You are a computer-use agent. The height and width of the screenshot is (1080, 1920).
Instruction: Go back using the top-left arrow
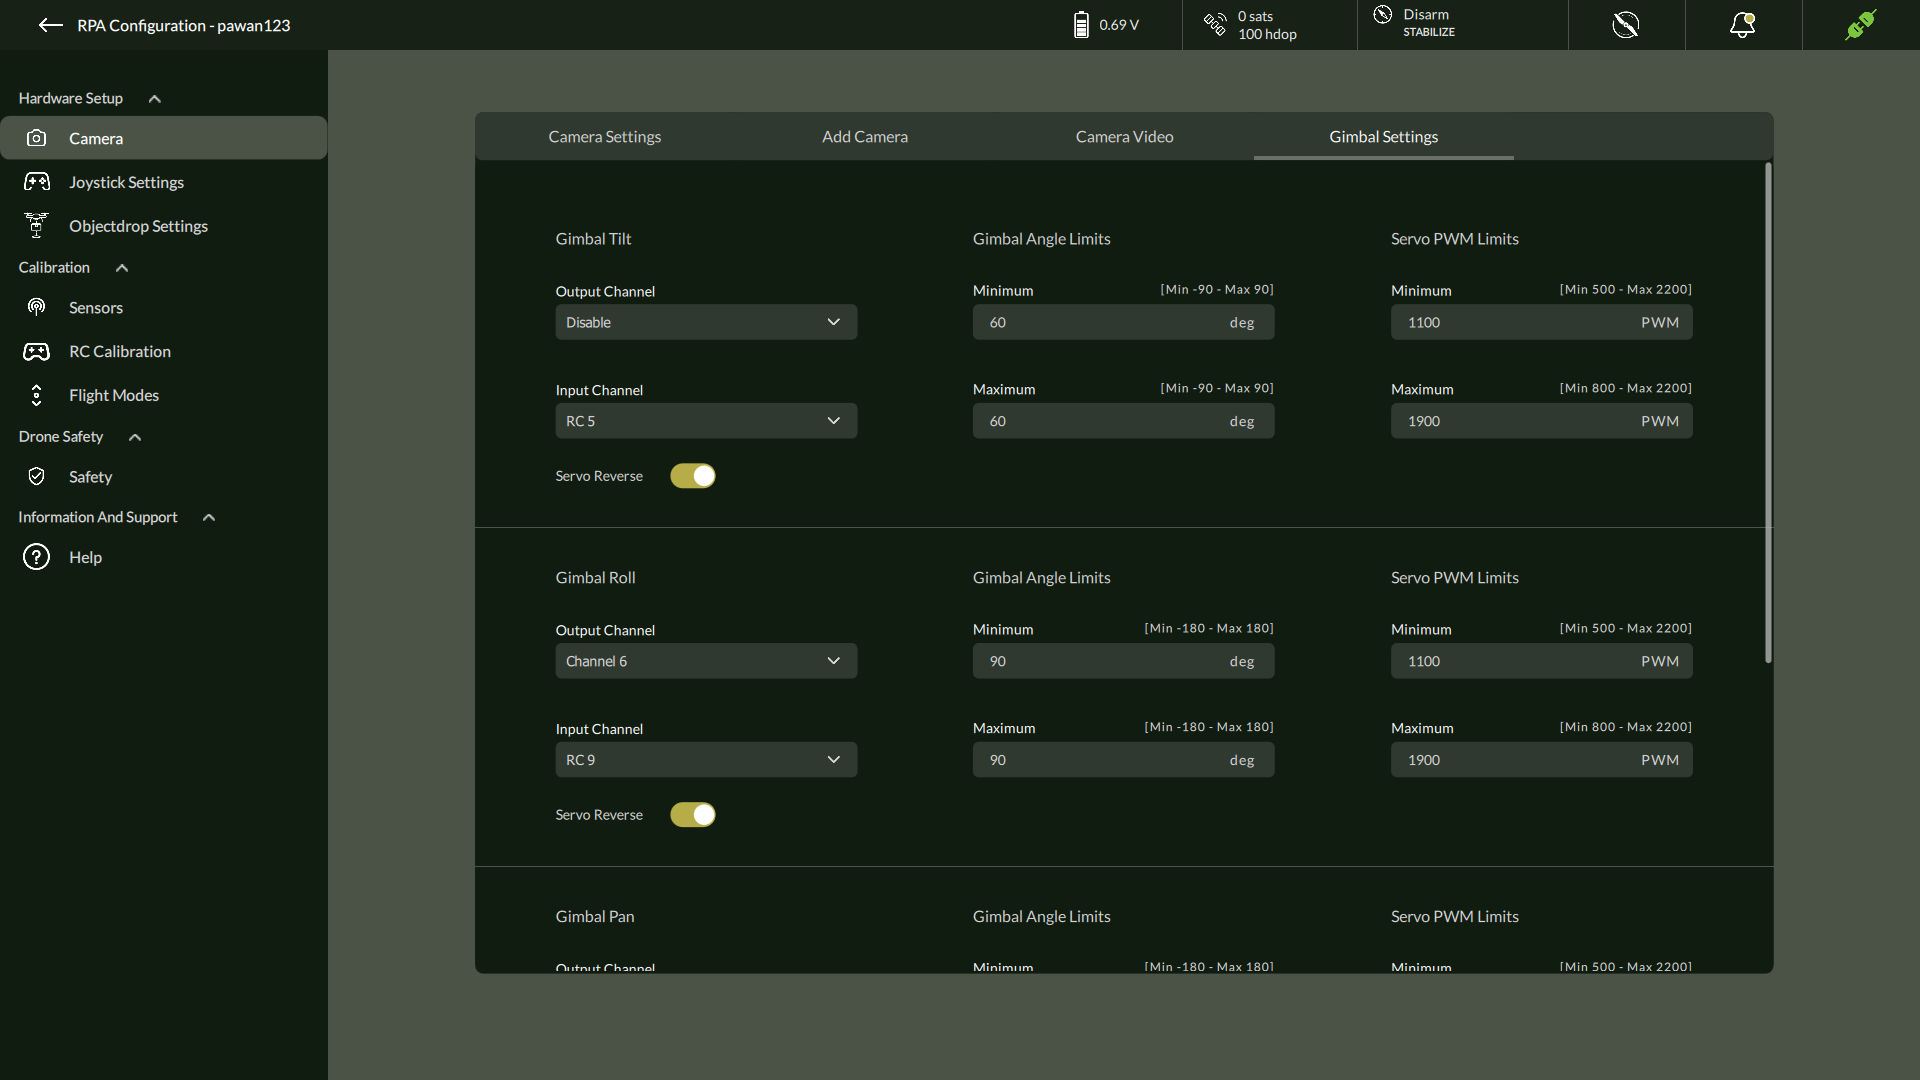point(50,25)
